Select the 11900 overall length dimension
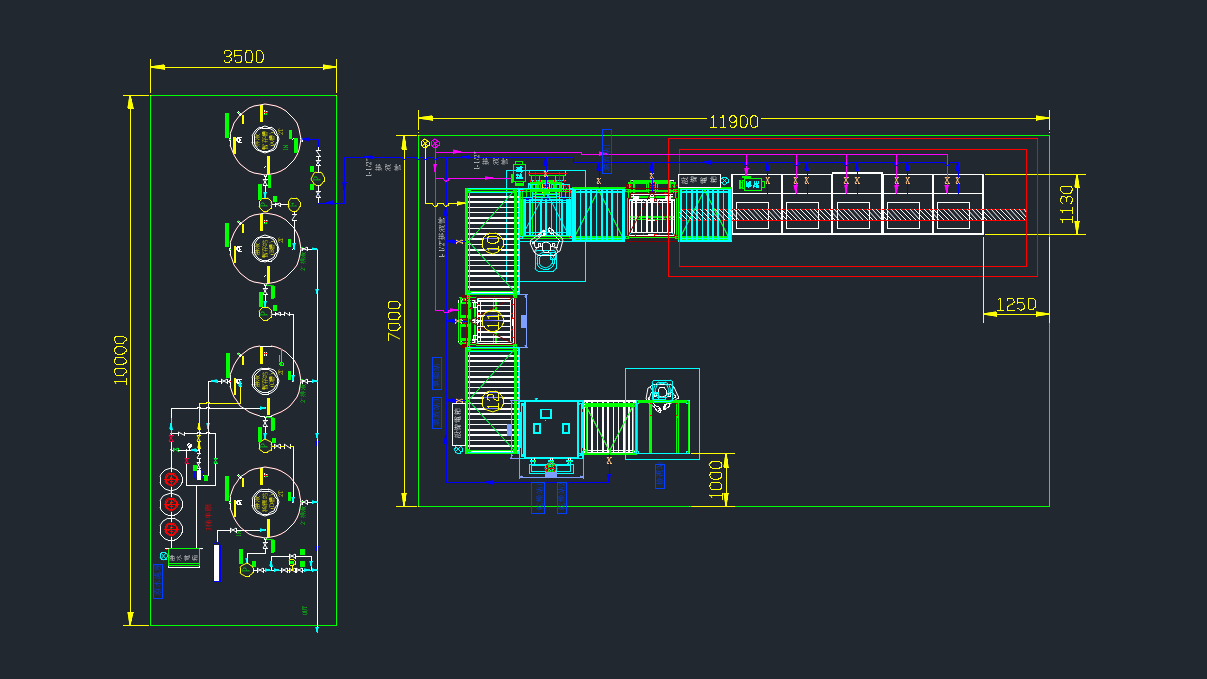Screen dimensions: 1207x679 coord(733,122)
